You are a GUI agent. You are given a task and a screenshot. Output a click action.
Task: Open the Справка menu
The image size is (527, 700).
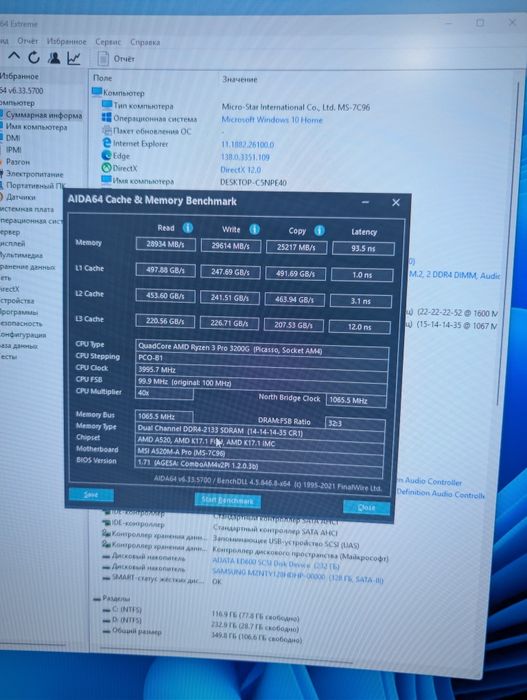coord(145,42)
